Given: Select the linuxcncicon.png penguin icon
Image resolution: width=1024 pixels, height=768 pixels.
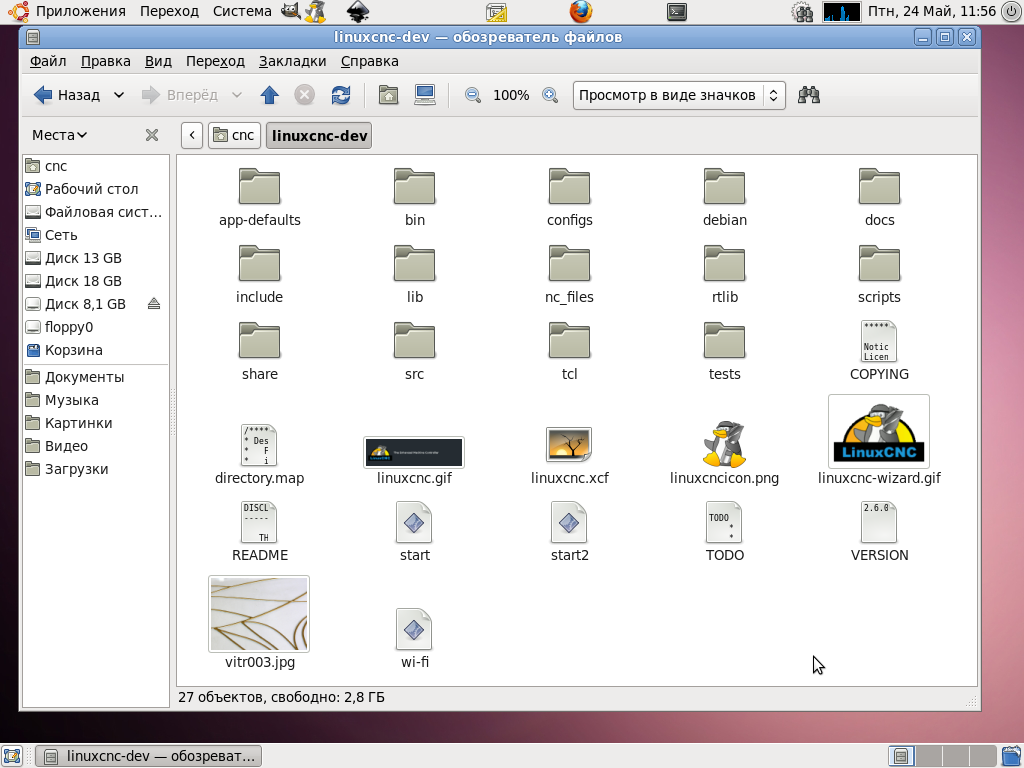Looking at the screenshot, I should click(x=724, y=444).
